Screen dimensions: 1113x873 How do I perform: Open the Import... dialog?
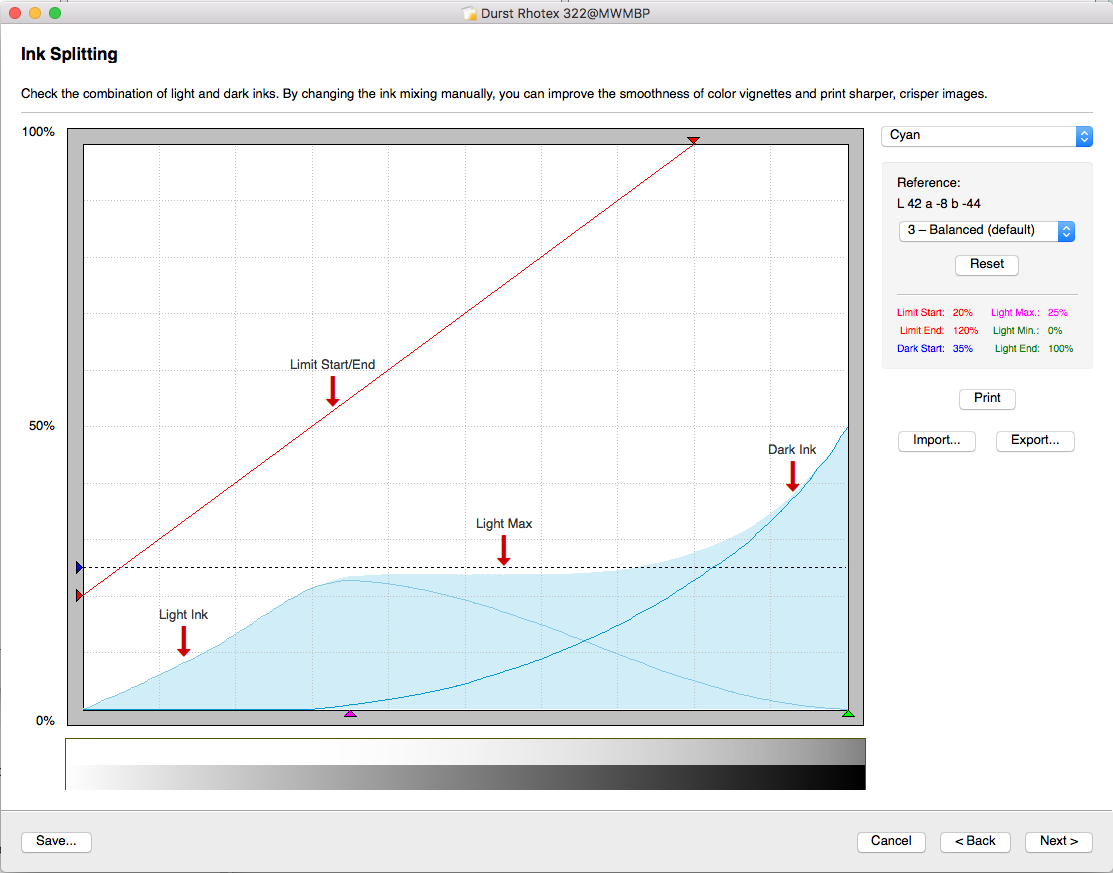click(x=936, y=441)
